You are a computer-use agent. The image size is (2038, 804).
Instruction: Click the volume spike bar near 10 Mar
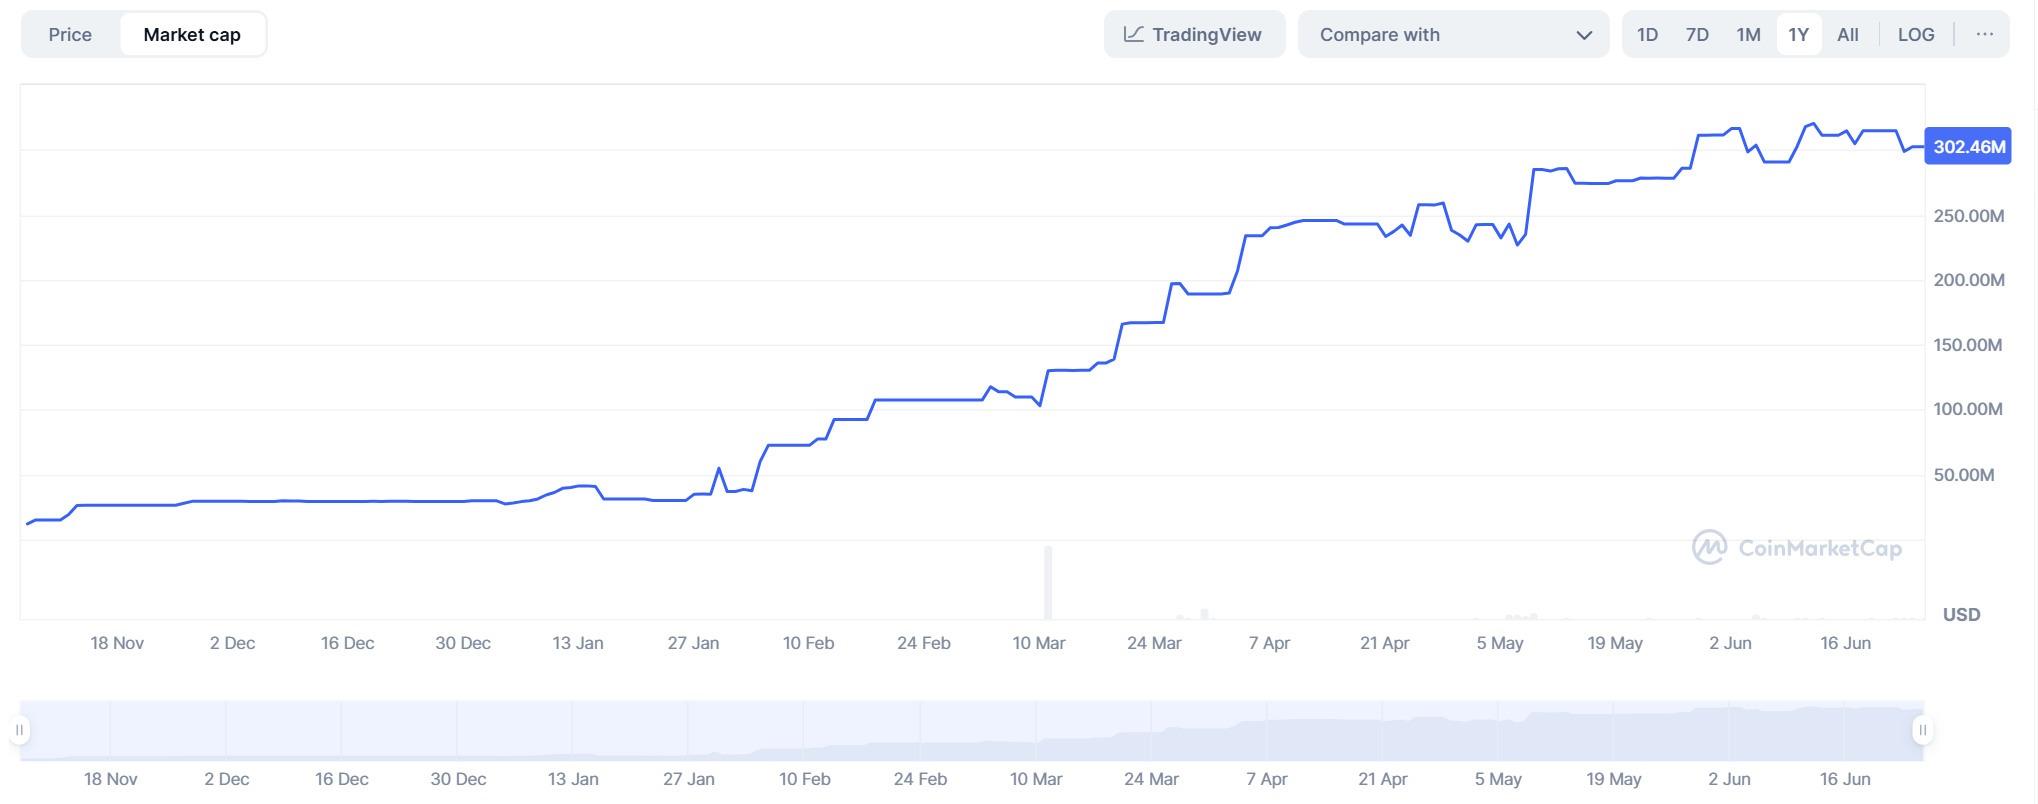(x=1048, y=582)
